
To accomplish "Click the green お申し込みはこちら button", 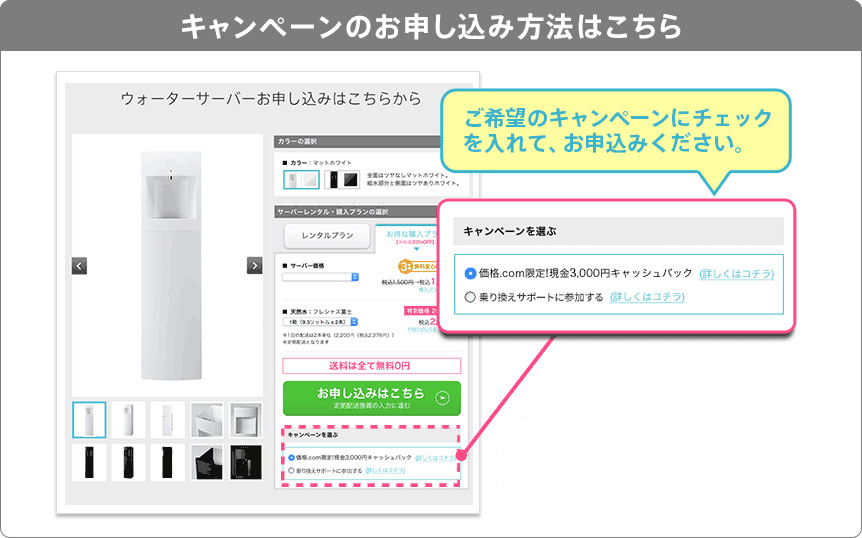I will click(372, 398).
